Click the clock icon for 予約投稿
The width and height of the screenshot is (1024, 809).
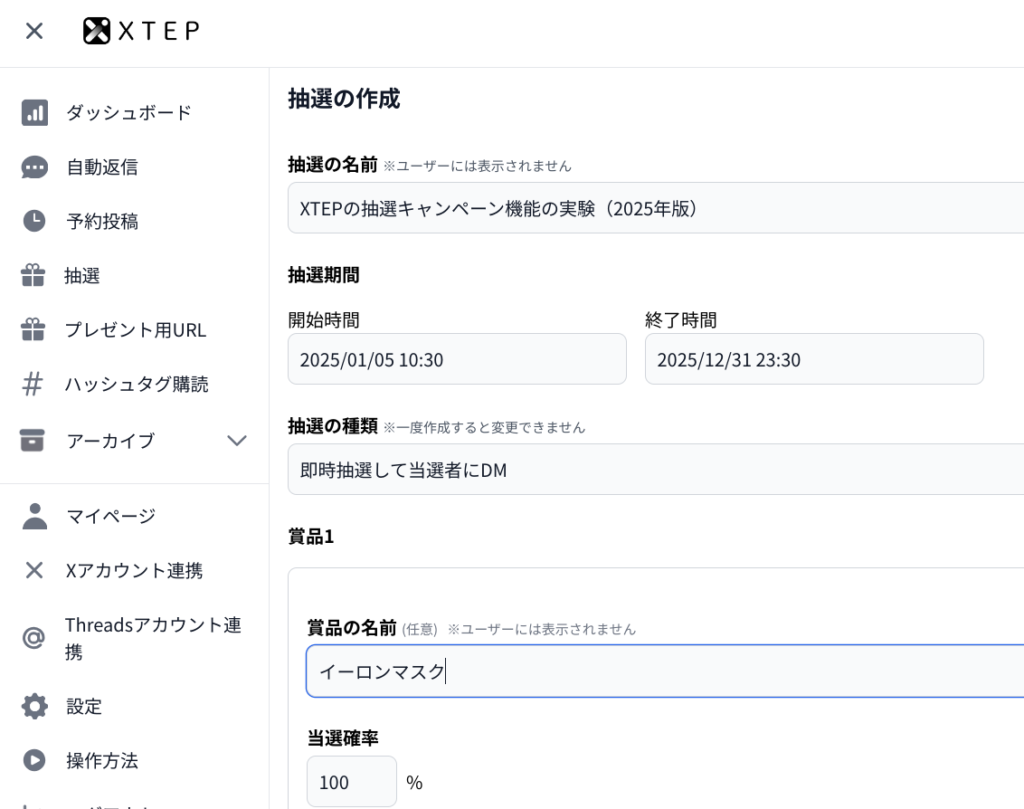pos(33,221)
